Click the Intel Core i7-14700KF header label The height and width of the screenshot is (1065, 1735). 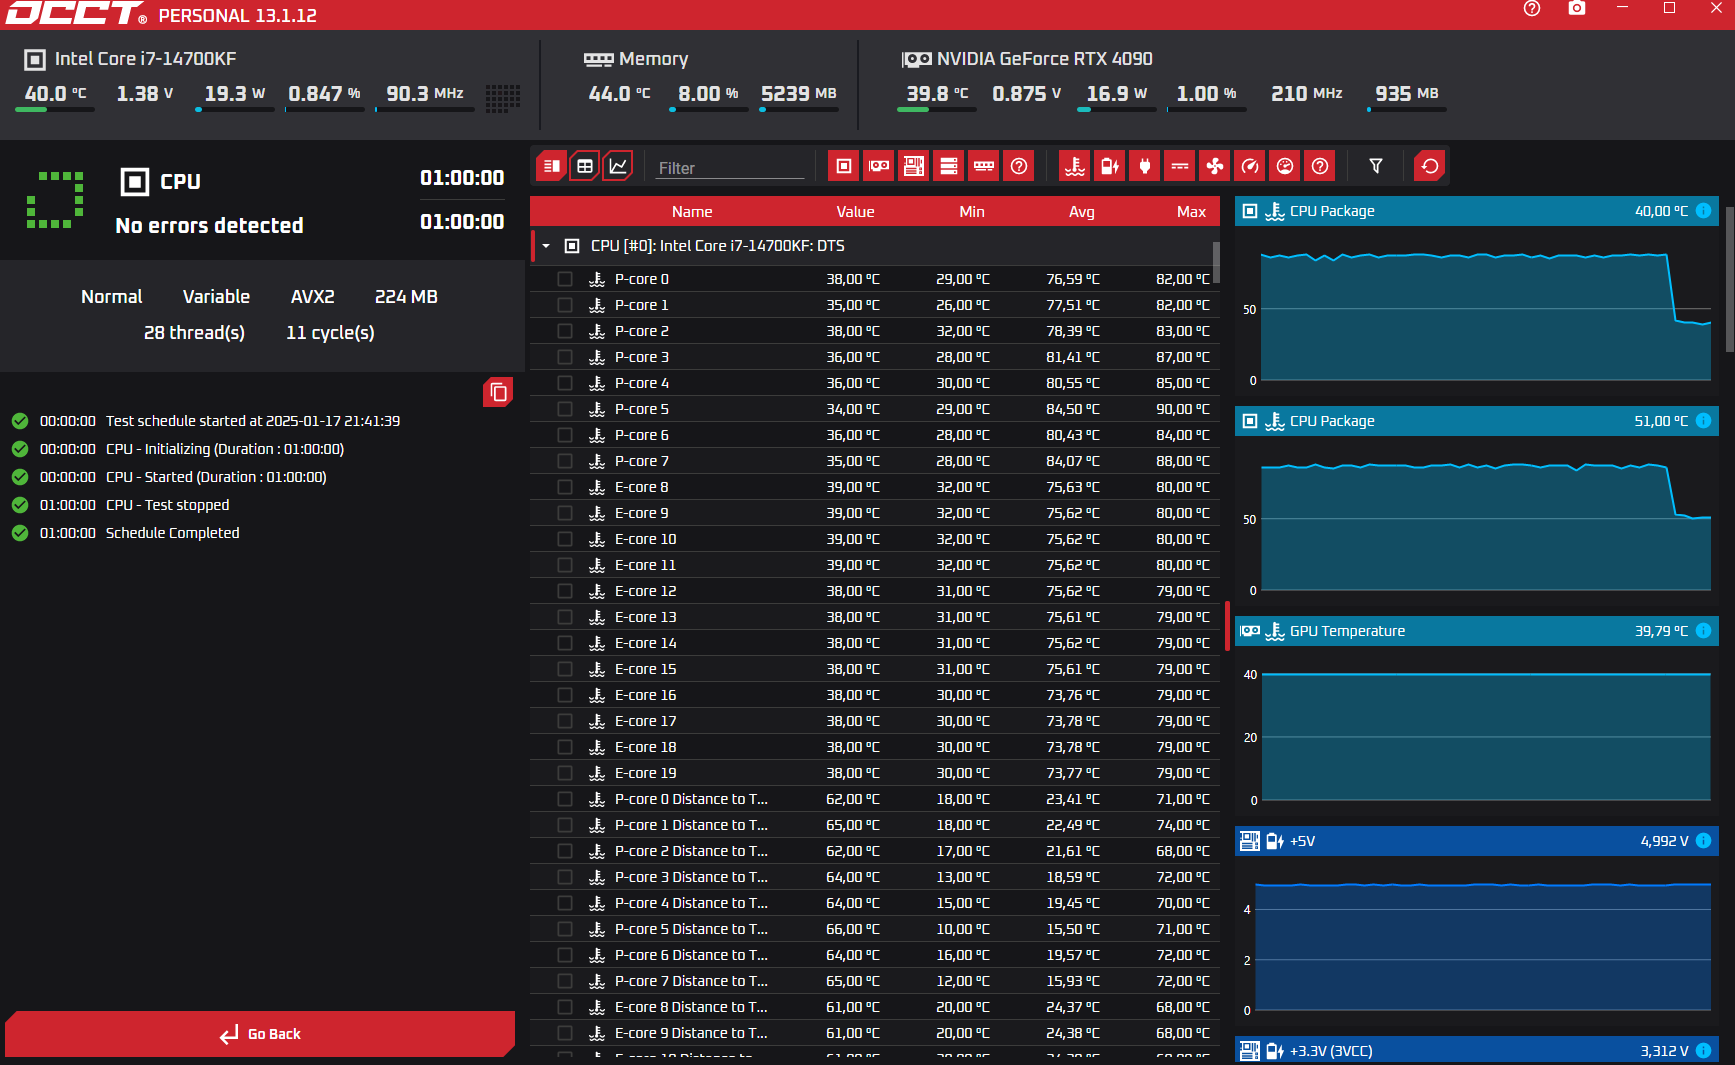(x=145, y=59)
